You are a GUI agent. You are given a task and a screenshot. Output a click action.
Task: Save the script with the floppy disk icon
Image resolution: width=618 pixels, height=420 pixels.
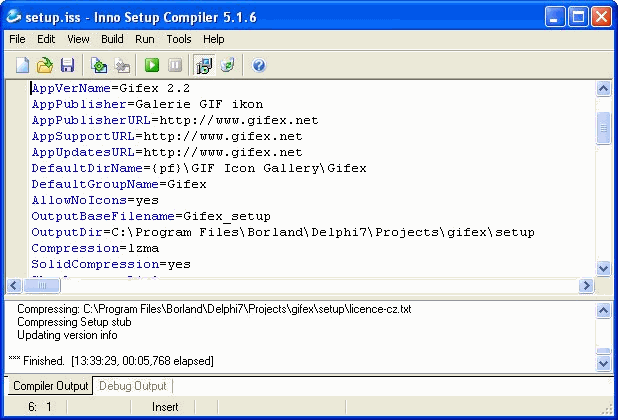coord(67,65)
